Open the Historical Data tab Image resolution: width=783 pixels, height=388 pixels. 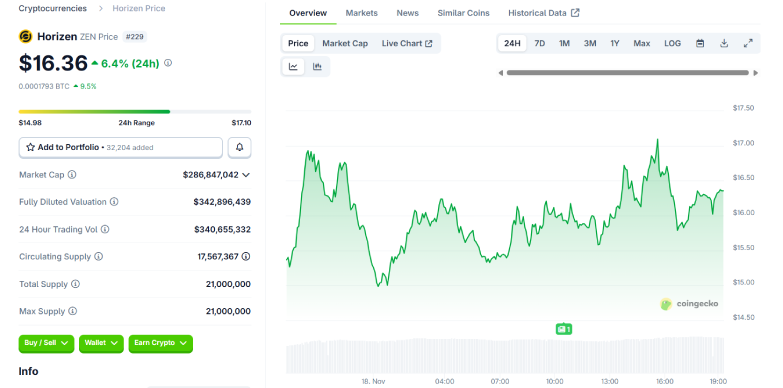(544, 13)
